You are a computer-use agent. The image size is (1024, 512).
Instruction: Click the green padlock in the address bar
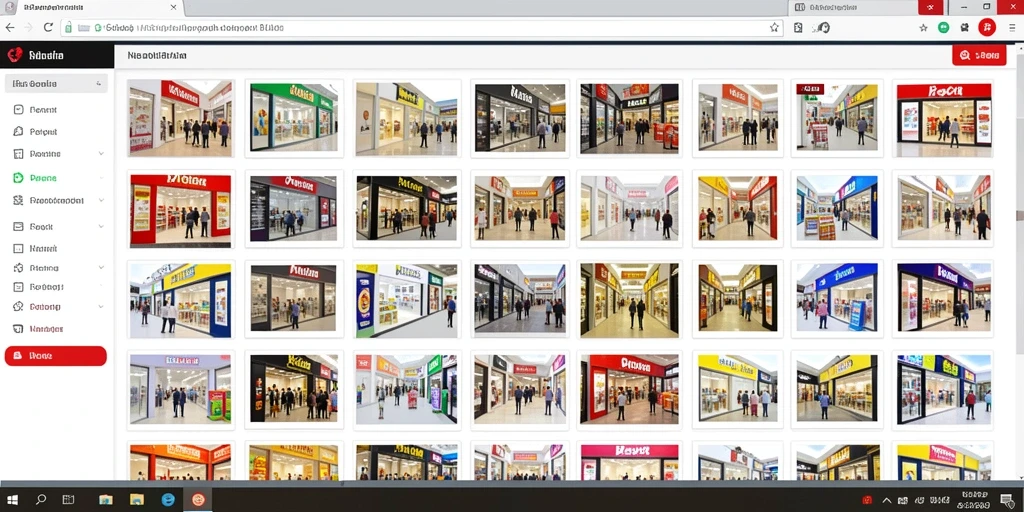67,28
